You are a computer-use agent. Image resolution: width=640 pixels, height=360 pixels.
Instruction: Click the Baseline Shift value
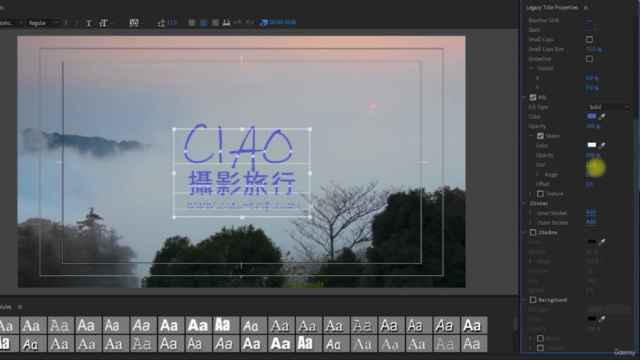(x=589, y=20)
